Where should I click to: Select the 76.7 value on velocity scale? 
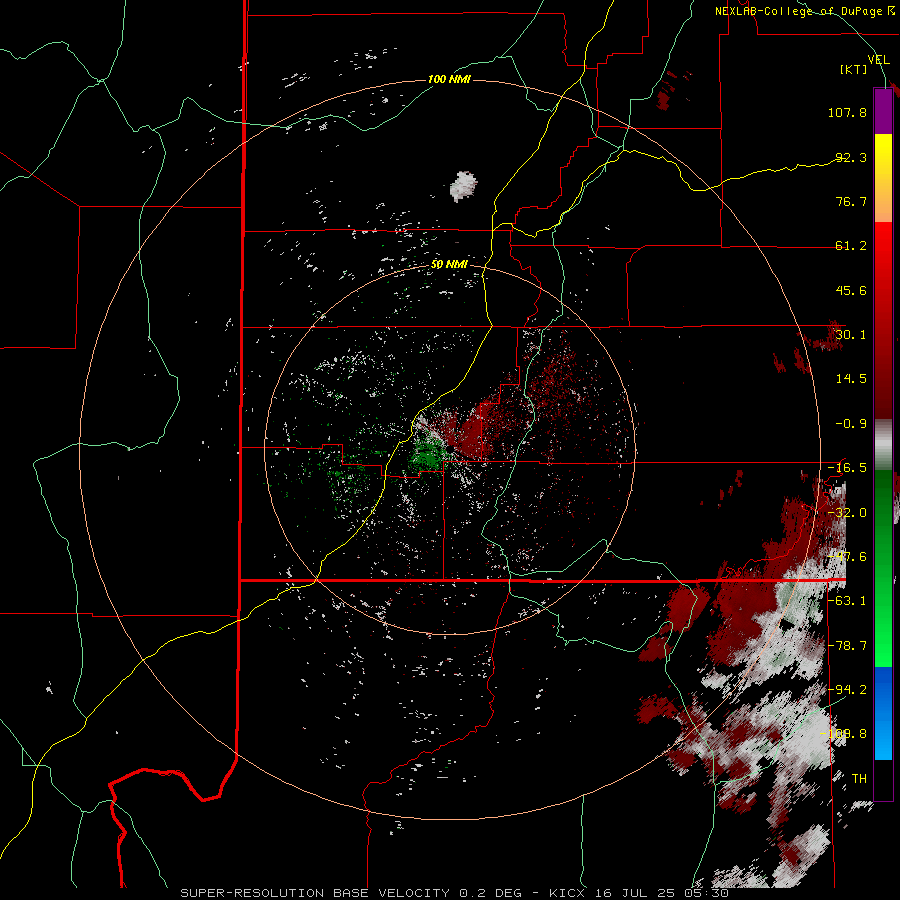pos(851,201)
